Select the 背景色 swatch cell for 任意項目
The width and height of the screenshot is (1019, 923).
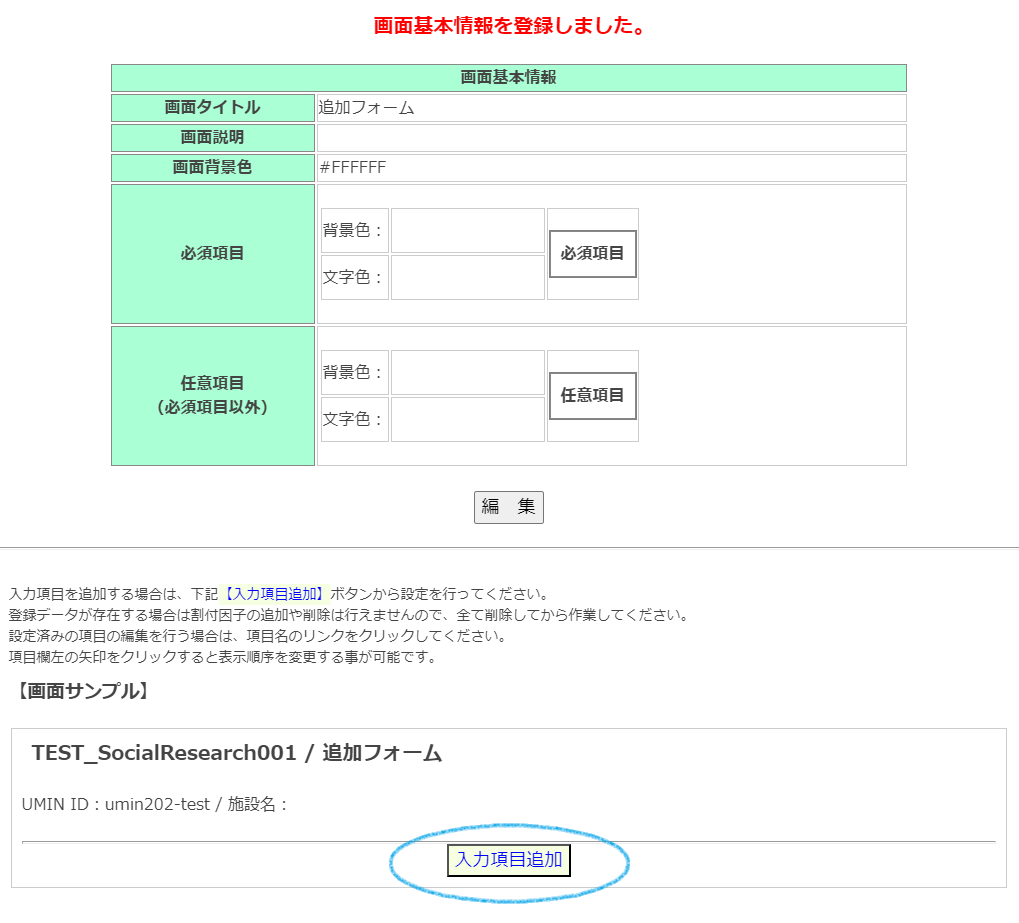pos(467,373)
